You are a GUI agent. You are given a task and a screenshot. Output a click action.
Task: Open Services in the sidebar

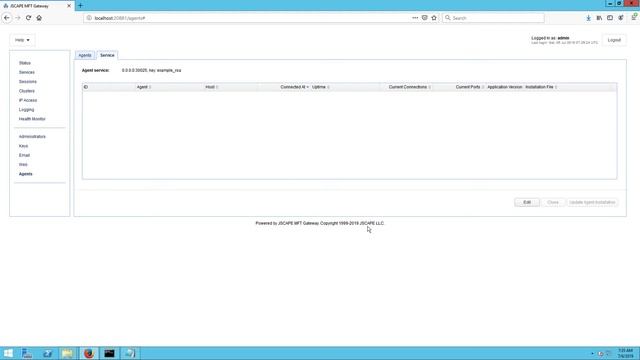[x=27, y=72]
